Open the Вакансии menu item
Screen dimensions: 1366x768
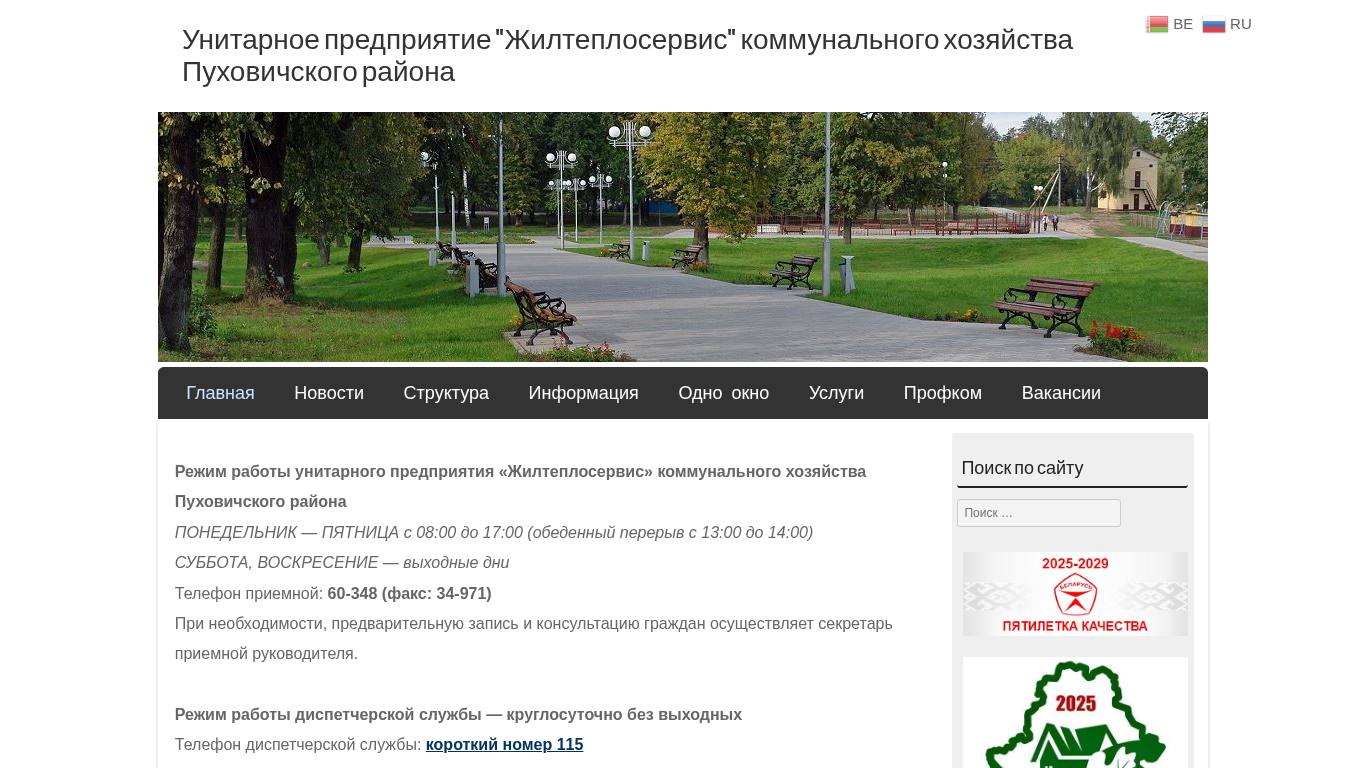1061,393
